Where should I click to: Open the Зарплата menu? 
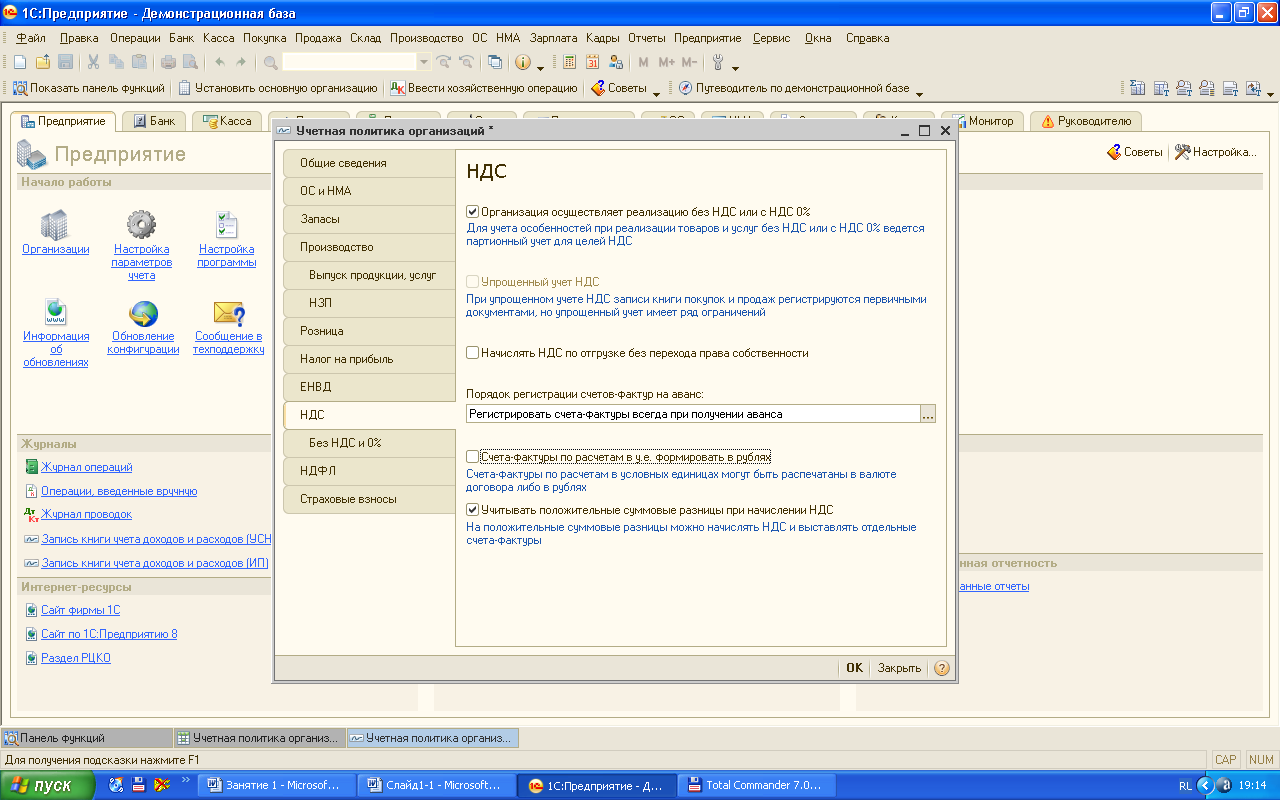(554, 38)
